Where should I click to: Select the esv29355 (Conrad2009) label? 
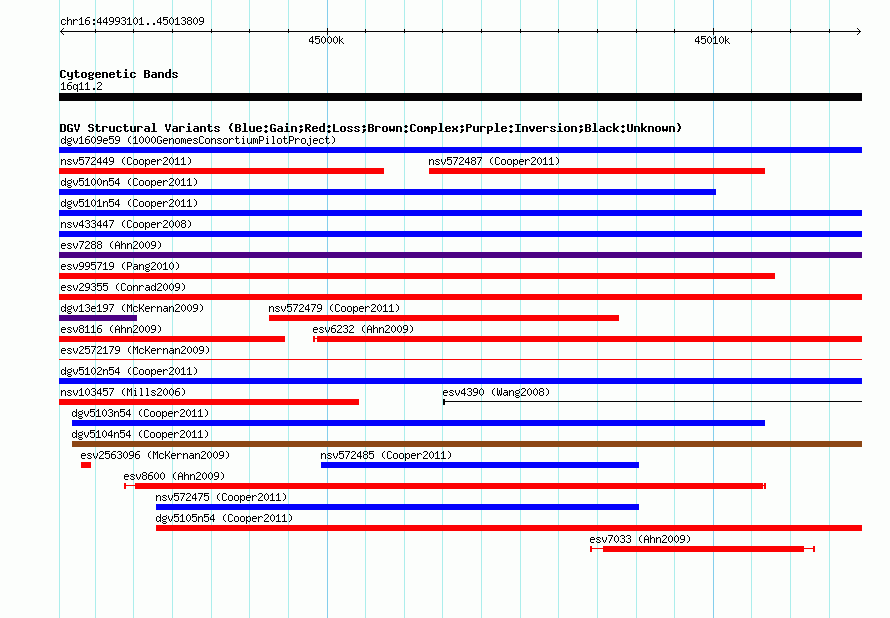pyautogui.click(x=123, y=287)
